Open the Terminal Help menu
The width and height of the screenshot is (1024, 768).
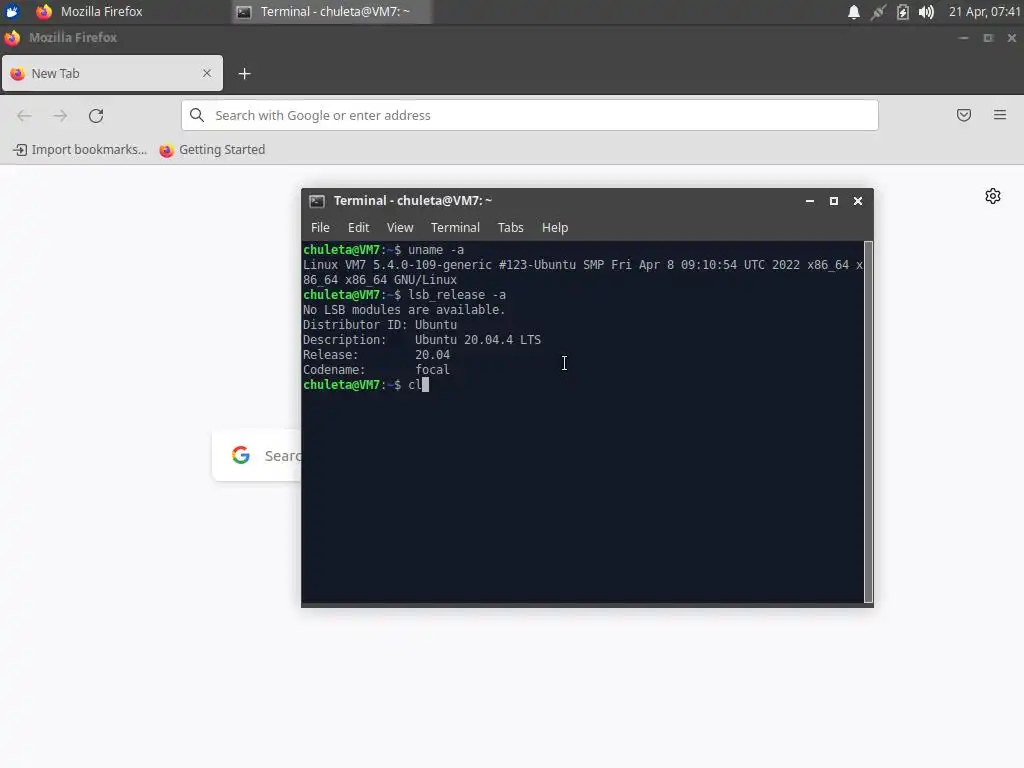pyautogui.click(x=555, y=227)
